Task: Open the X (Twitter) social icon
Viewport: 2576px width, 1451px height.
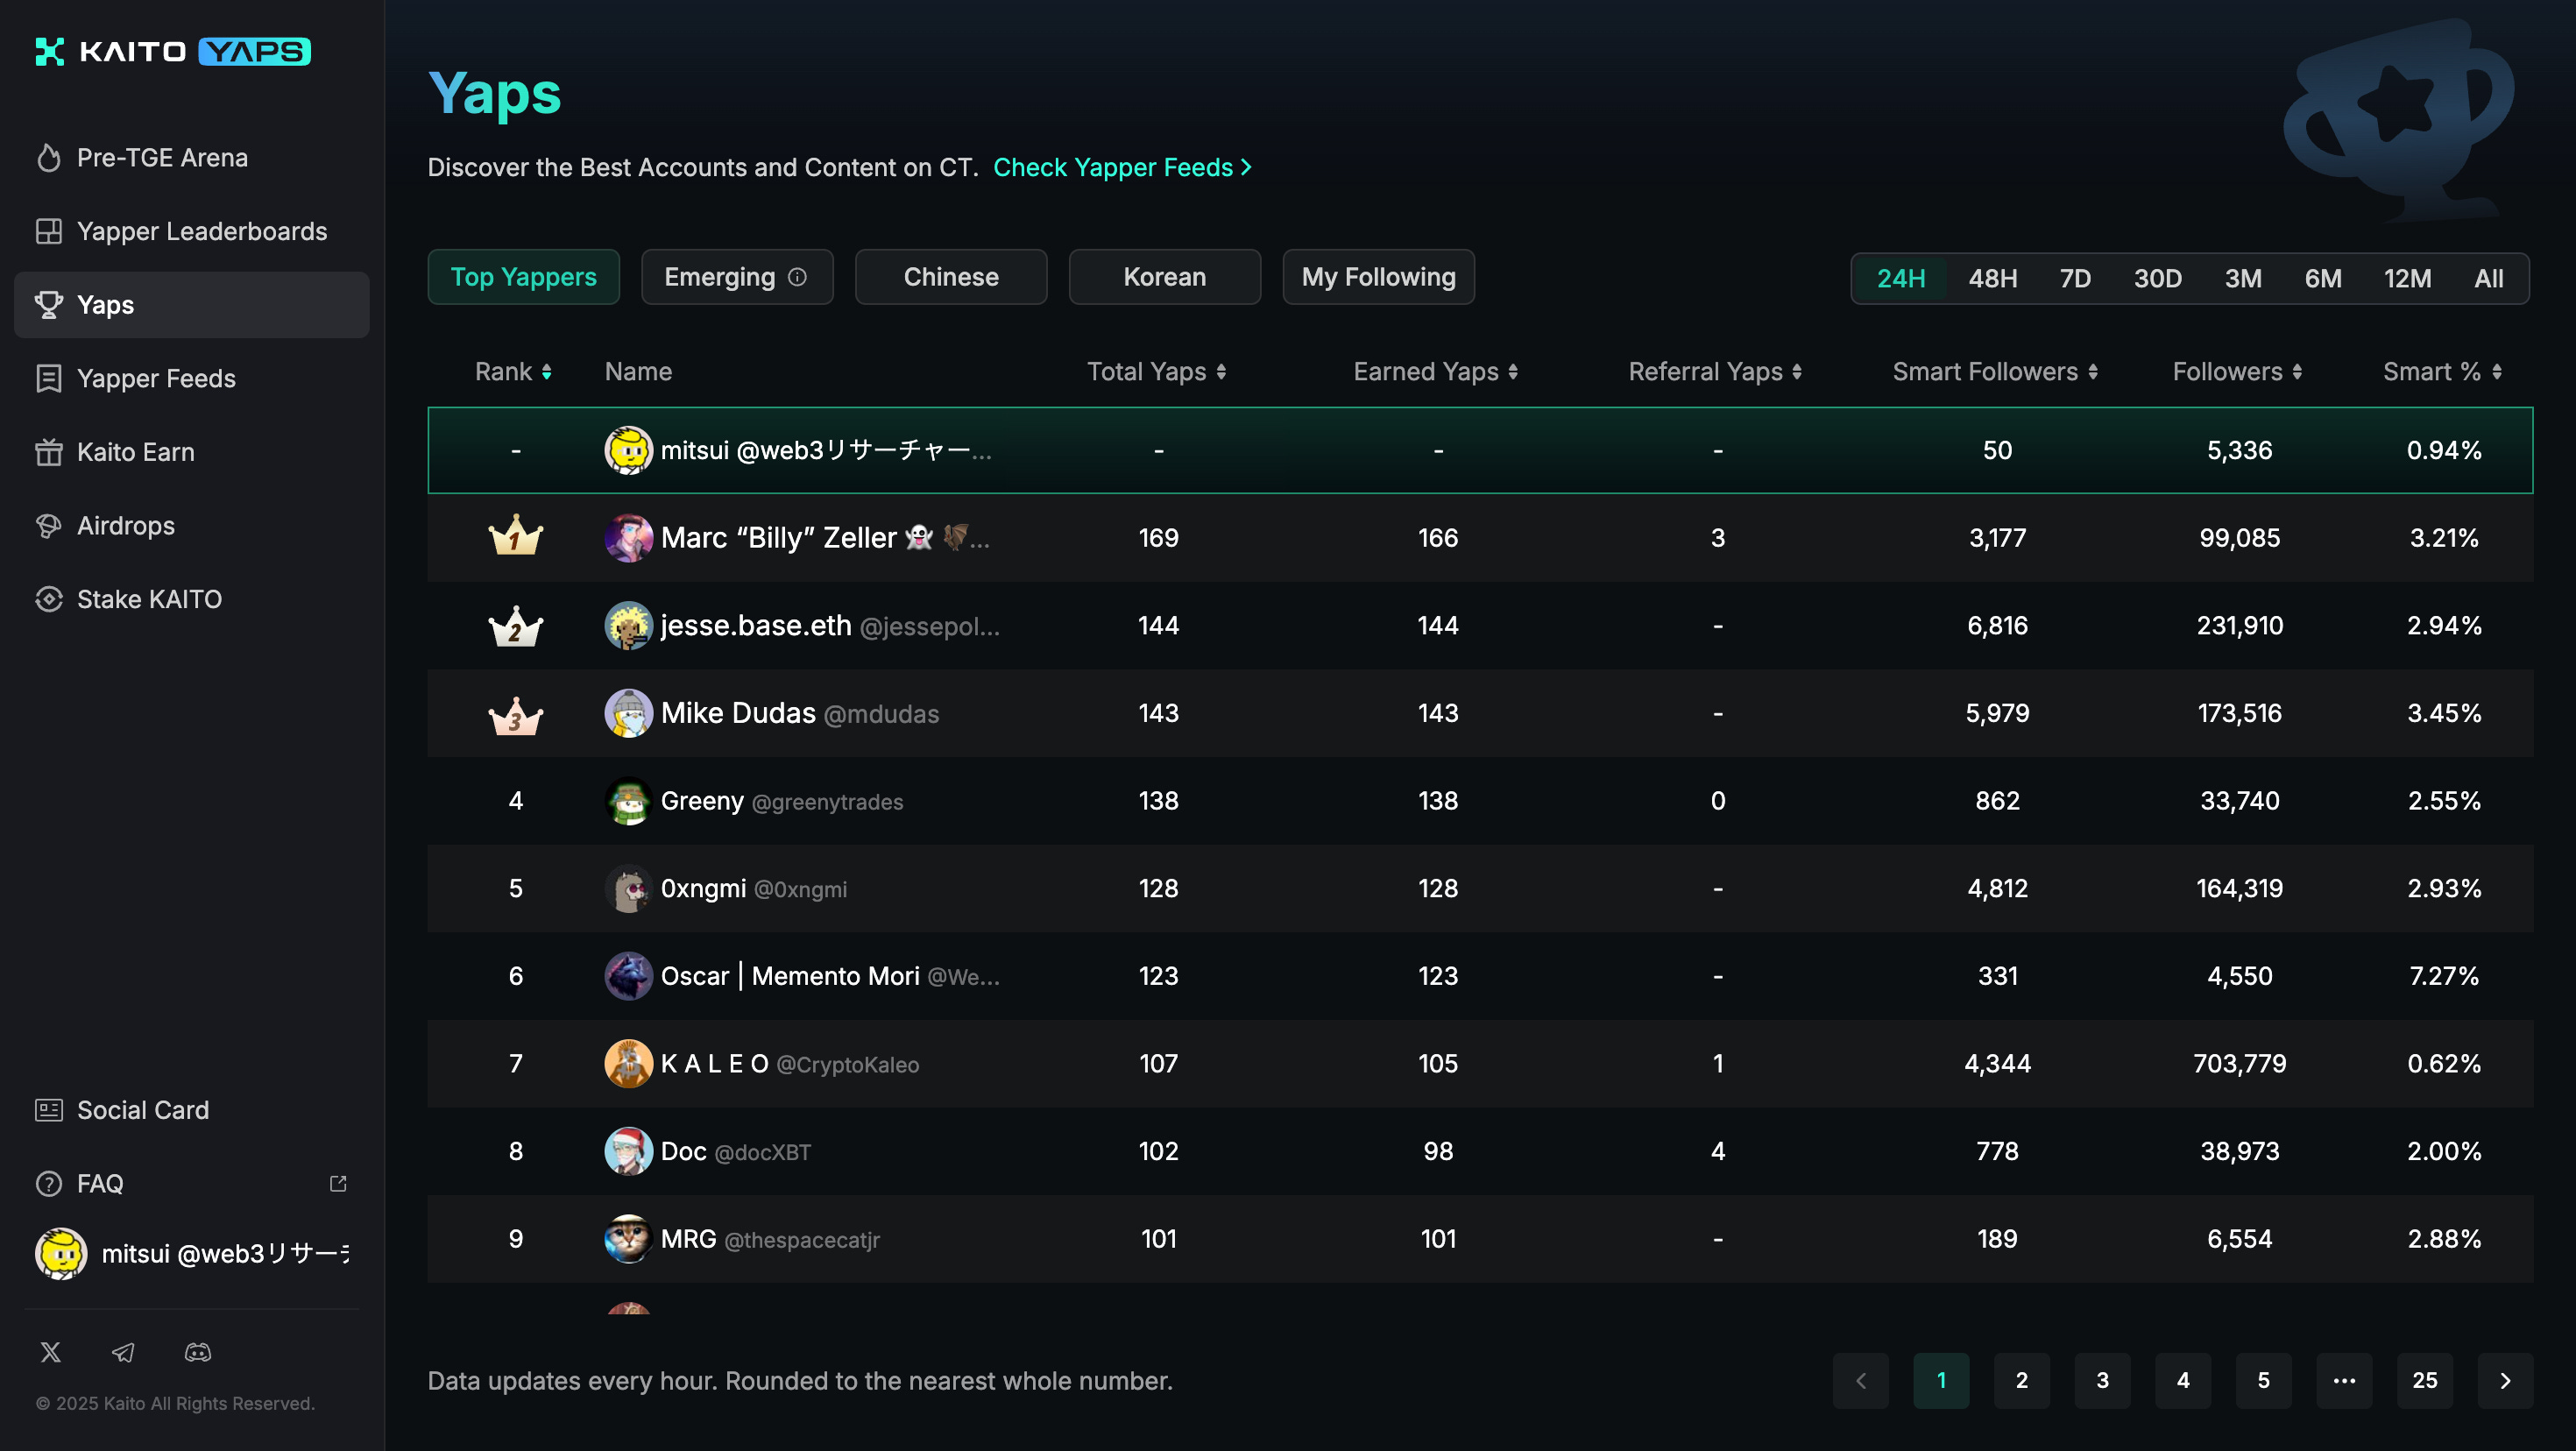Action: pos(50,1352)
